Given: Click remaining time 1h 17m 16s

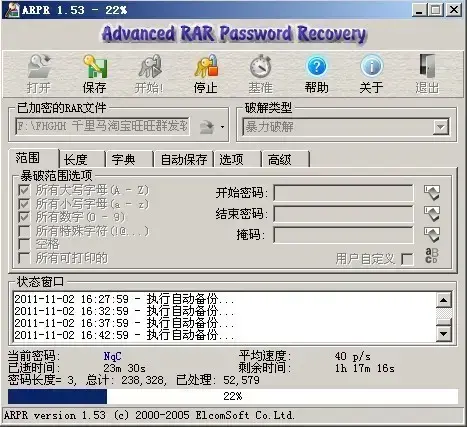Looking at the screenshot, I should [x=365, y=368].
